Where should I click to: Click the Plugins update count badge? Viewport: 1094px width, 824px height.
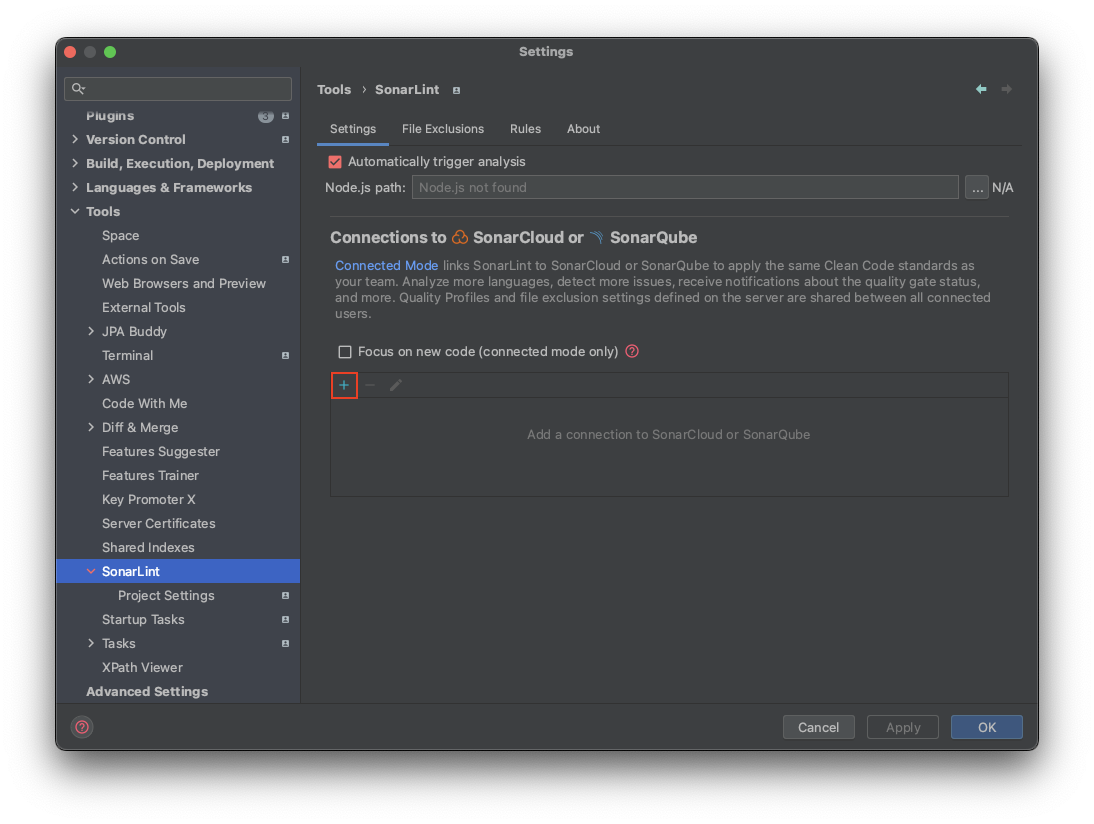coord(266,116)
